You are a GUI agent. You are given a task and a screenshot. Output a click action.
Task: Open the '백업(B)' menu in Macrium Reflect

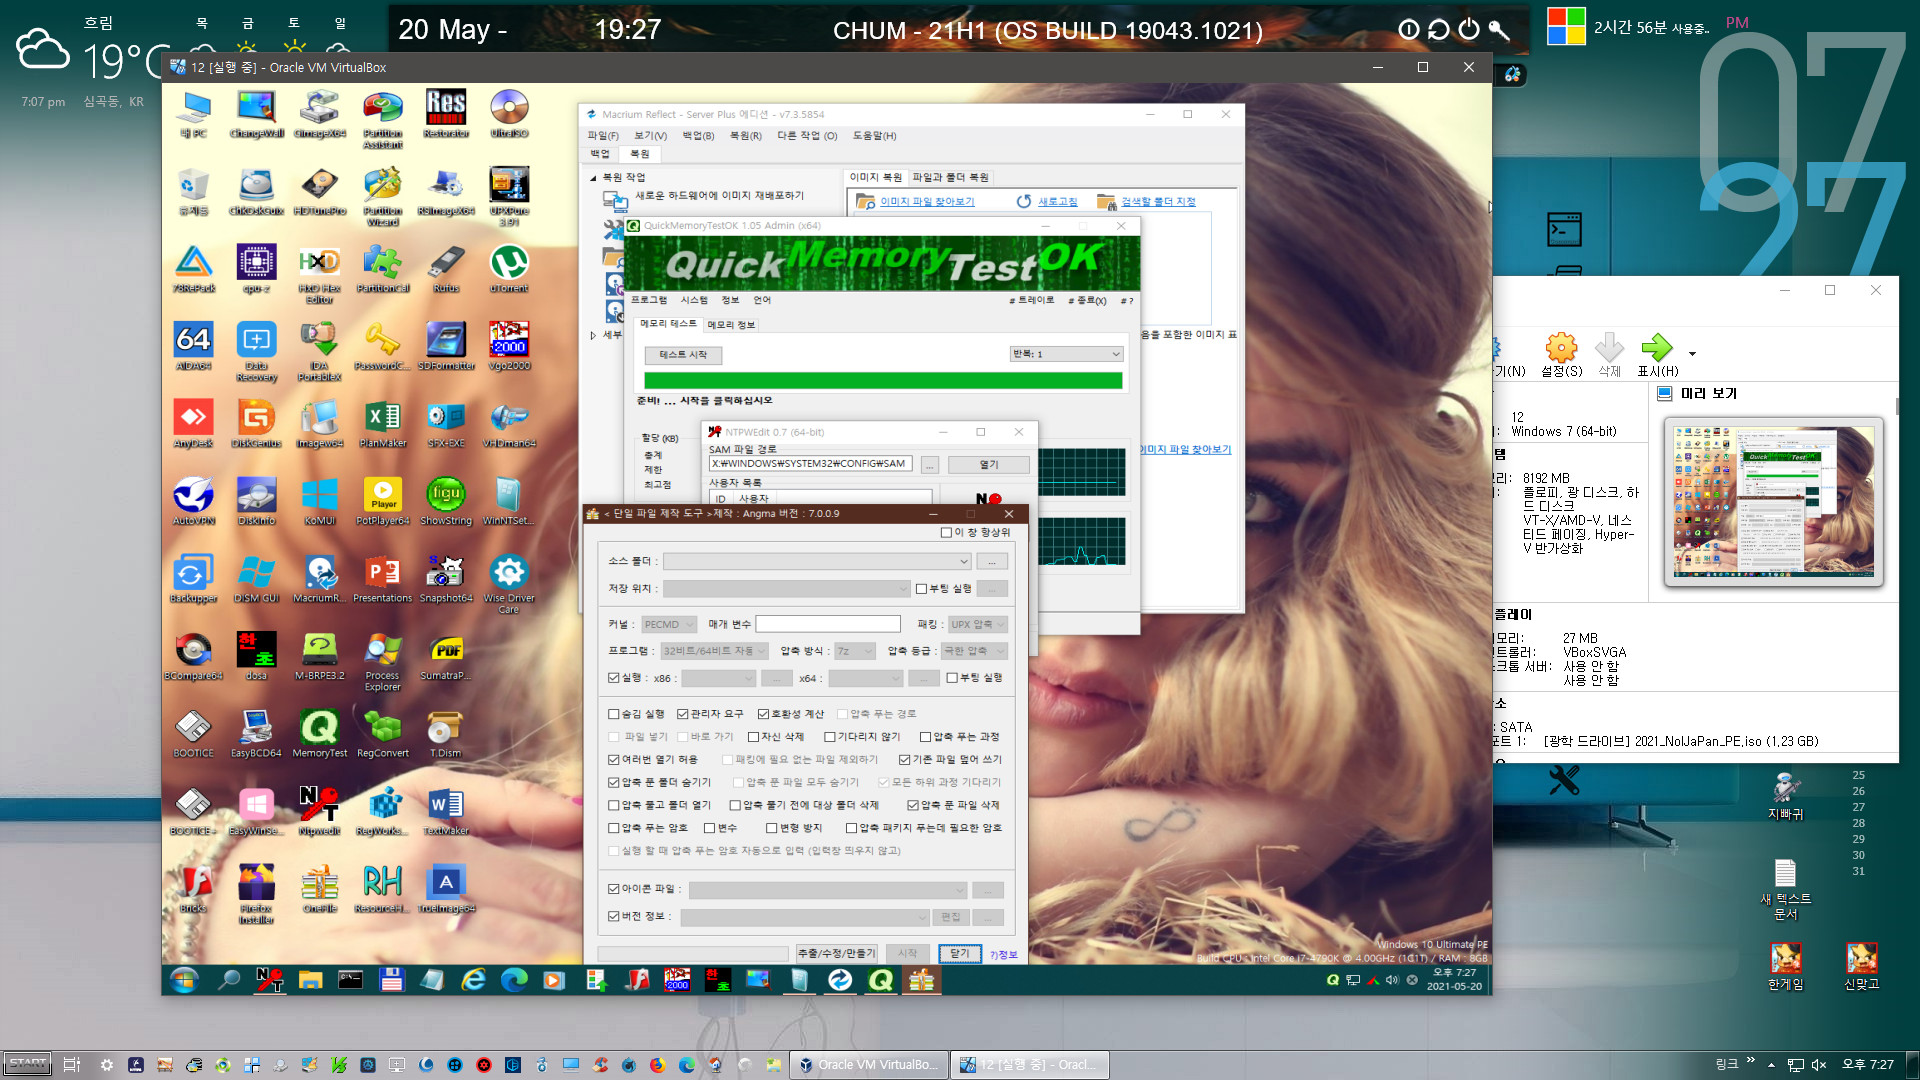point(698,136)
